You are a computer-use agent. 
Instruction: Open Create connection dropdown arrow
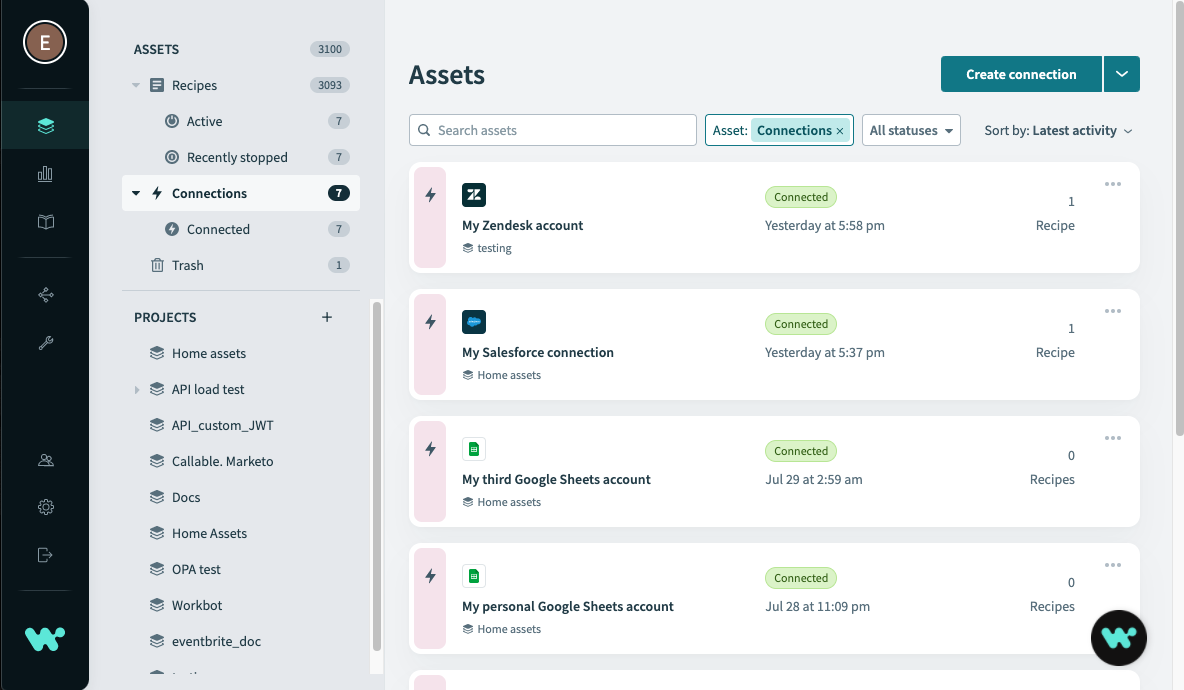pyautogui.click(x=1122, y=74)
